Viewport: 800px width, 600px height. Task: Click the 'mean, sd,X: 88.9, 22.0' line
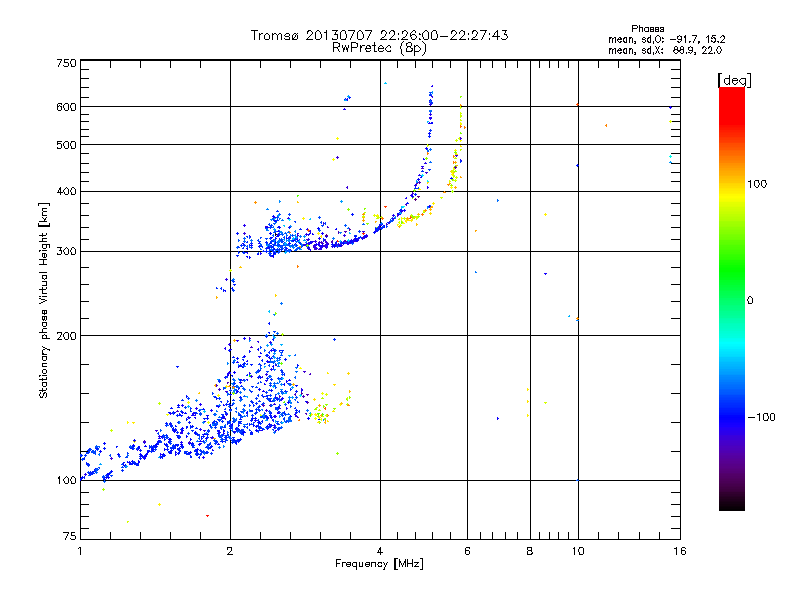click(666, 50)
